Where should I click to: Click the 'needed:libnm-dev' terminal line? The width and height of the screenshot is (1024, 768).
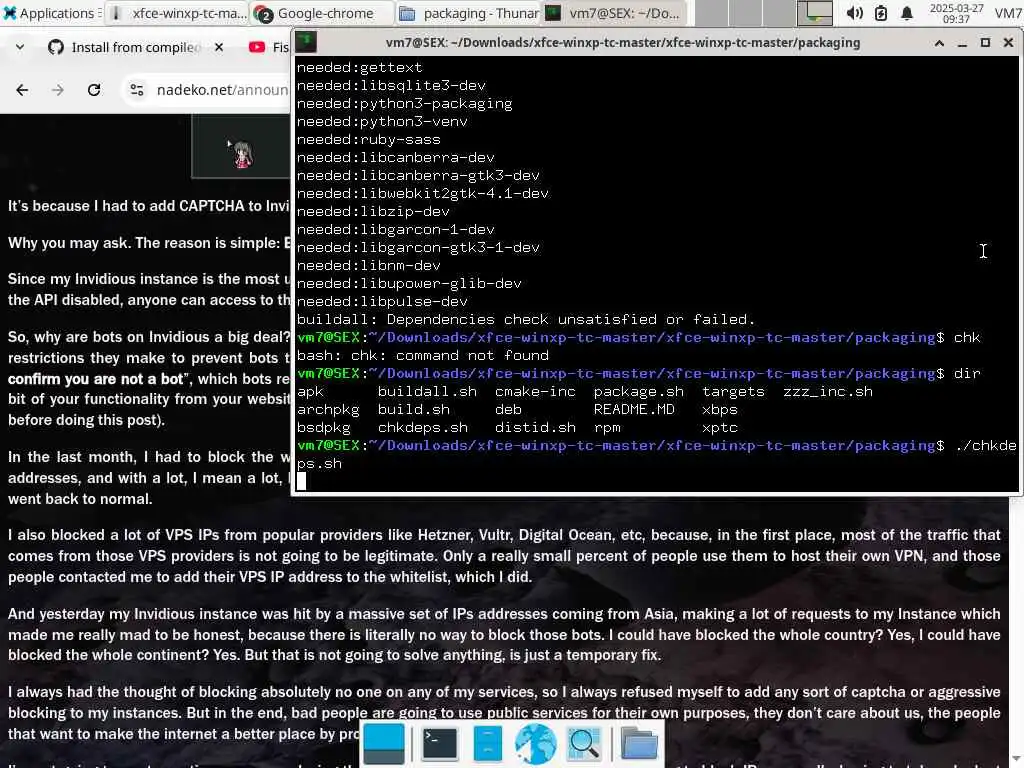tap(368, 266)
